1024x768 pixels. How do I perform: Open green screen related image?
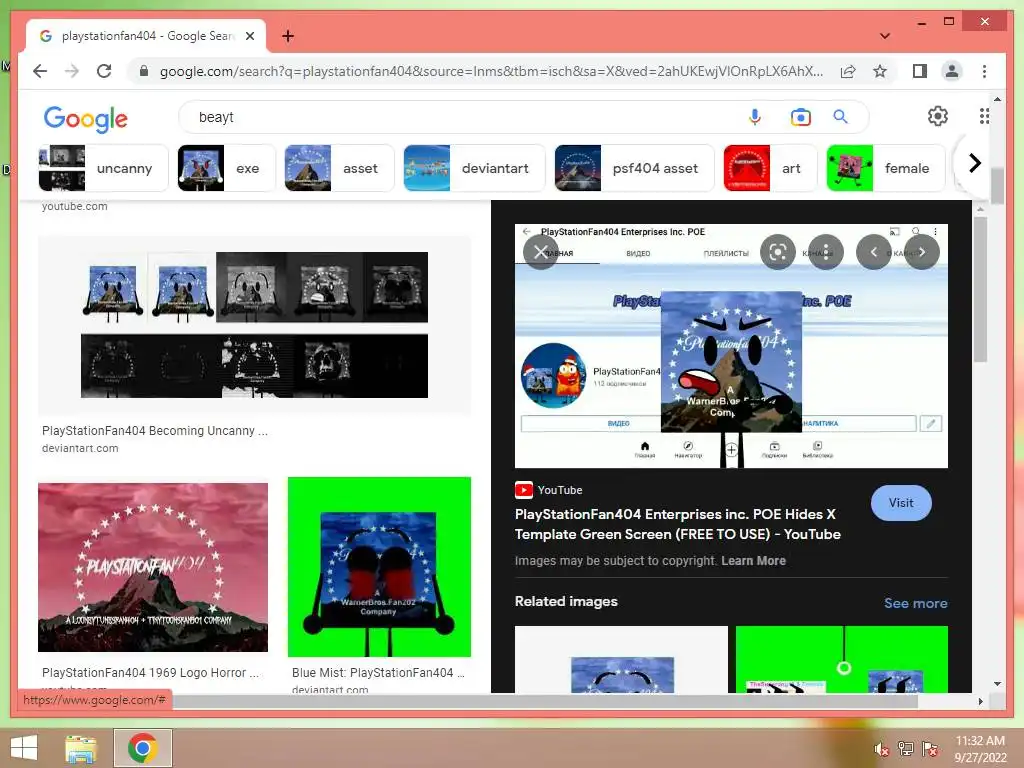point(842,660)
